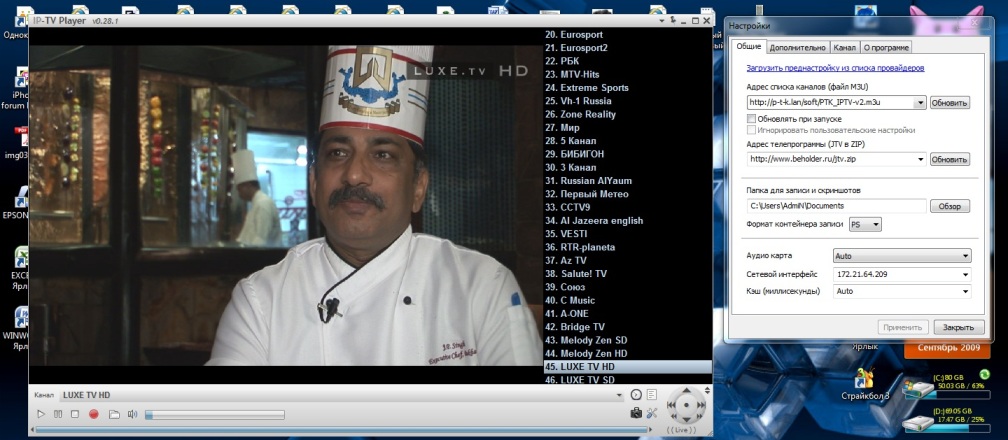The width and height of the screenshot is (1008, 440).
Task: Open the scheduler clock icon
Action: pyautogui.click(x=636, y=394)
